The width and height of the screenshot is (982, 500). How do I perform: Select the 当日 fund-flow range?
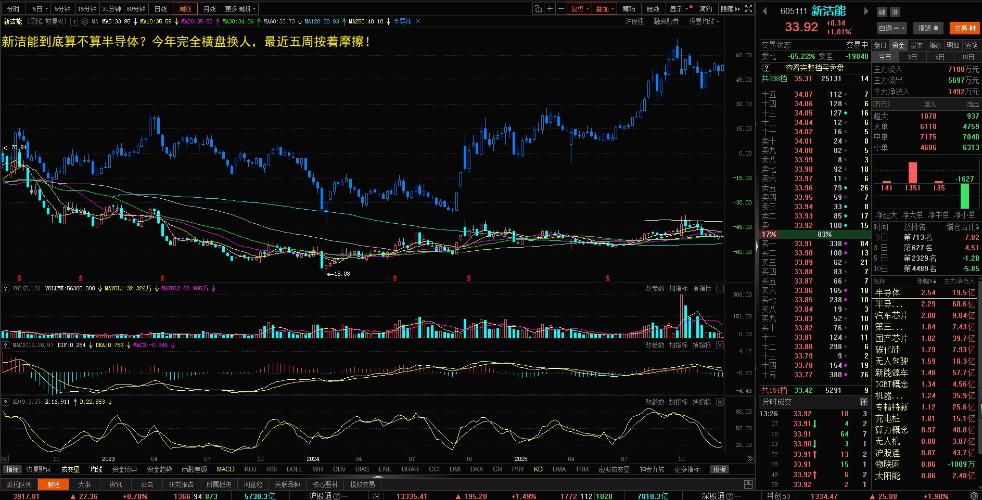(886, 56)
